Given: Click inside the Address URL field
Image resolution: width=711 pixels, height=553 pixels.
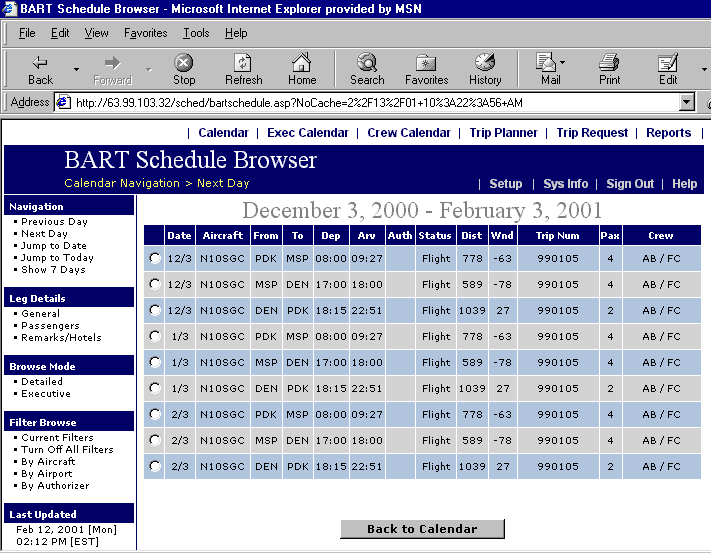Looking at the screenshot, I should pos(370,102).
